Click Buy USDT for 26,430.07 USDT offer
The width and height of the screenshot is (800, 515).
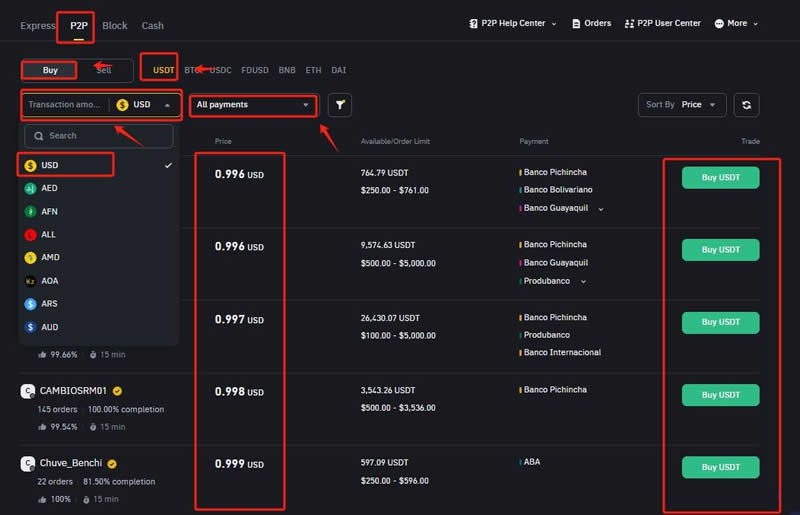coord(720,322)
